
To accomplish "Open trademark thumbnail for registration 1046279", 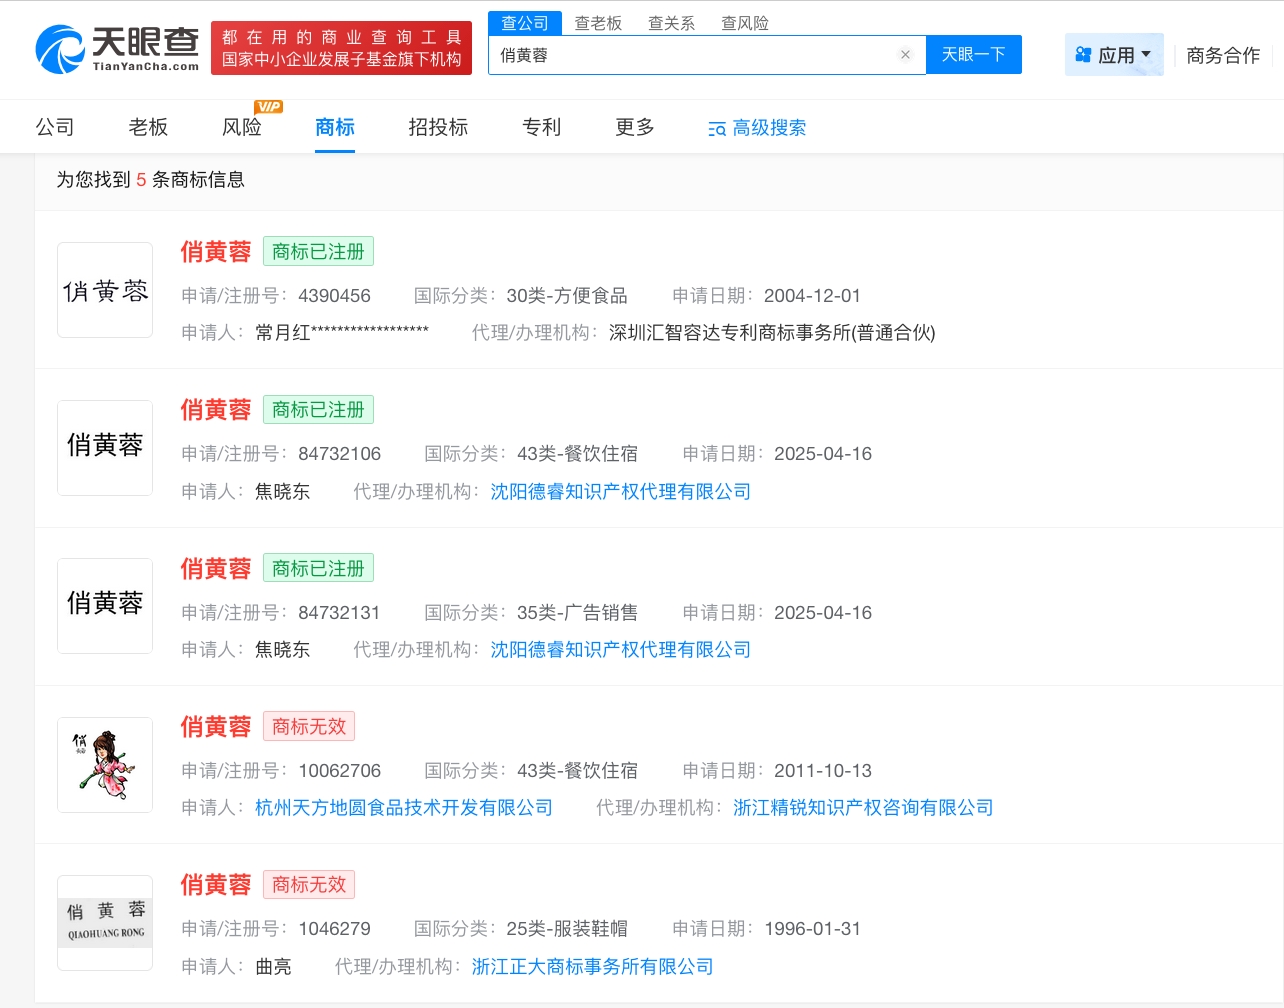I will point(105,923).
